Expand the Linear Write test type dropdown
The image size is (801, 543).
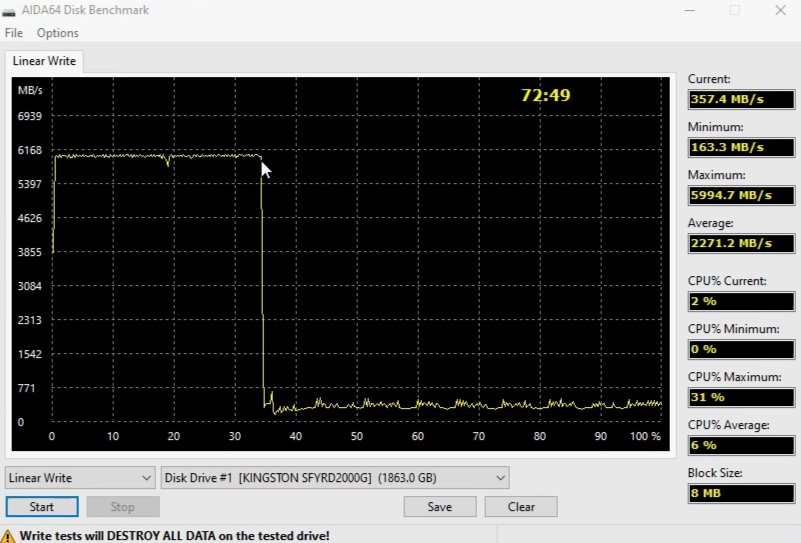tap(80, 478)
